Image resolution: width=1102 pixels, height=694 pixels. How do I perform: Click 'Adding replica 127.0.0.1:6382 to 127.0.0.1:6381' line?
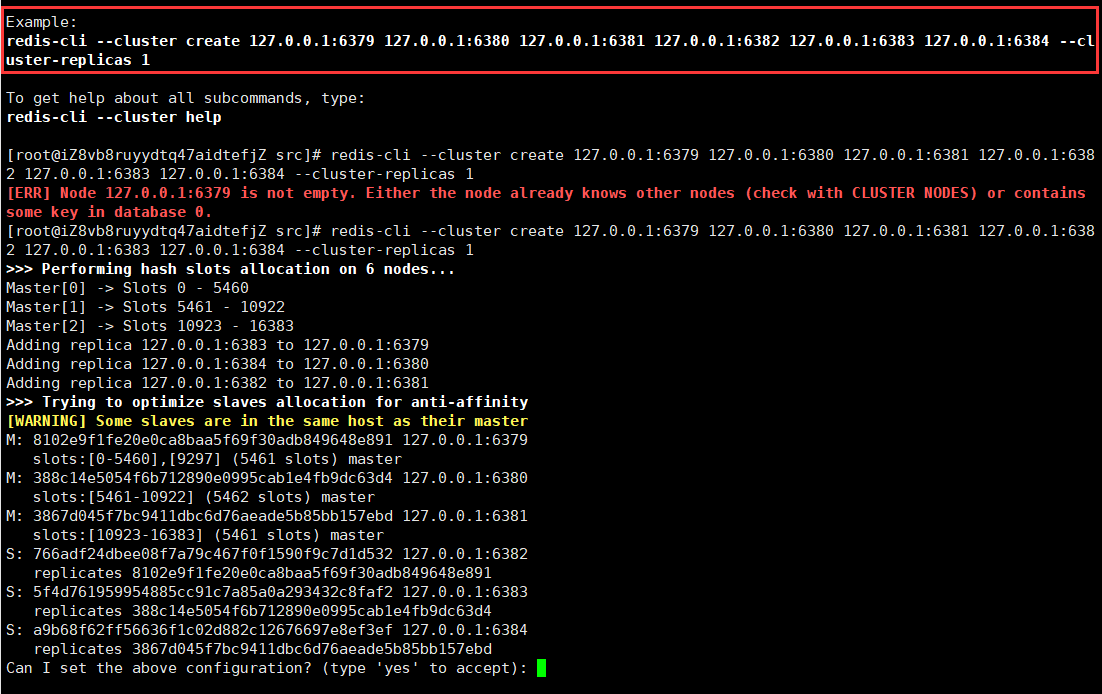tap(217, 383)
